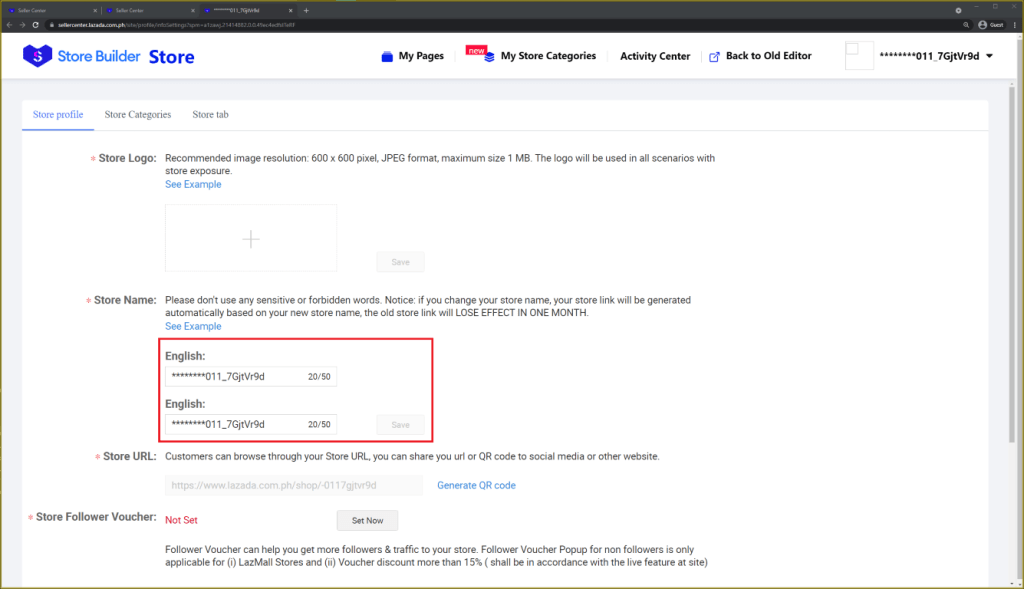Image resolution: width=1024 pixels, height=589 pixels.
Task: Open Activity Center from the header
Action: click(655, 56)
